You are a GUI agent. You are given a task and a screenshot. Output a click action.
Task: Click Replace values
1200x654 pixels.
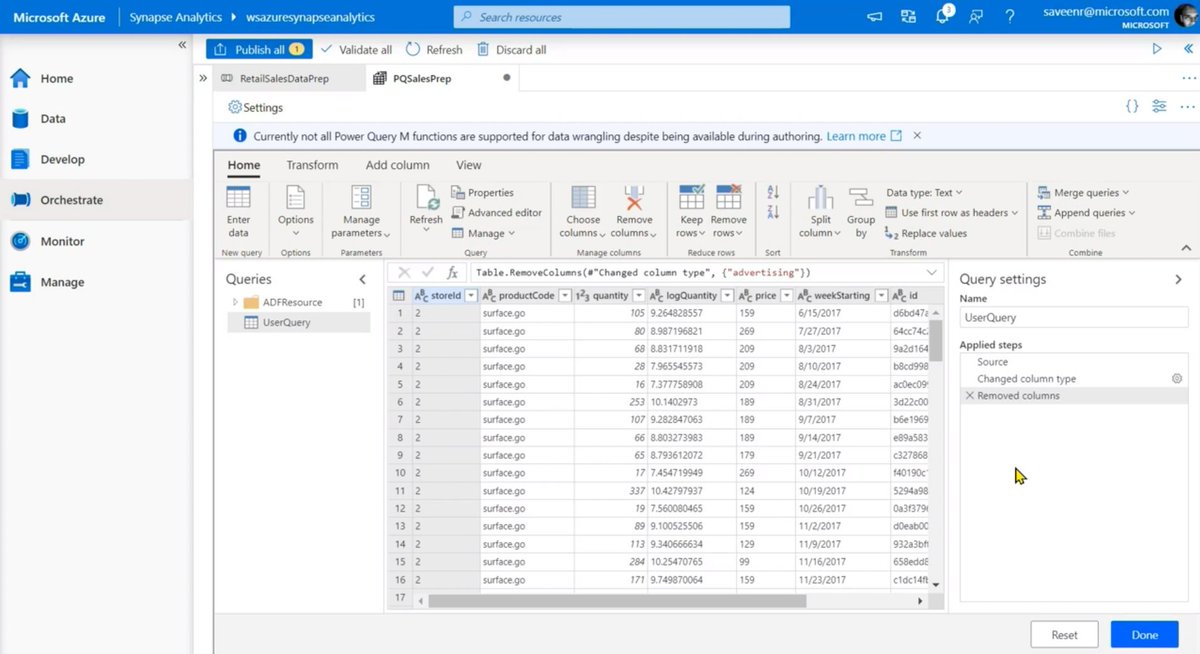point(927,233)
